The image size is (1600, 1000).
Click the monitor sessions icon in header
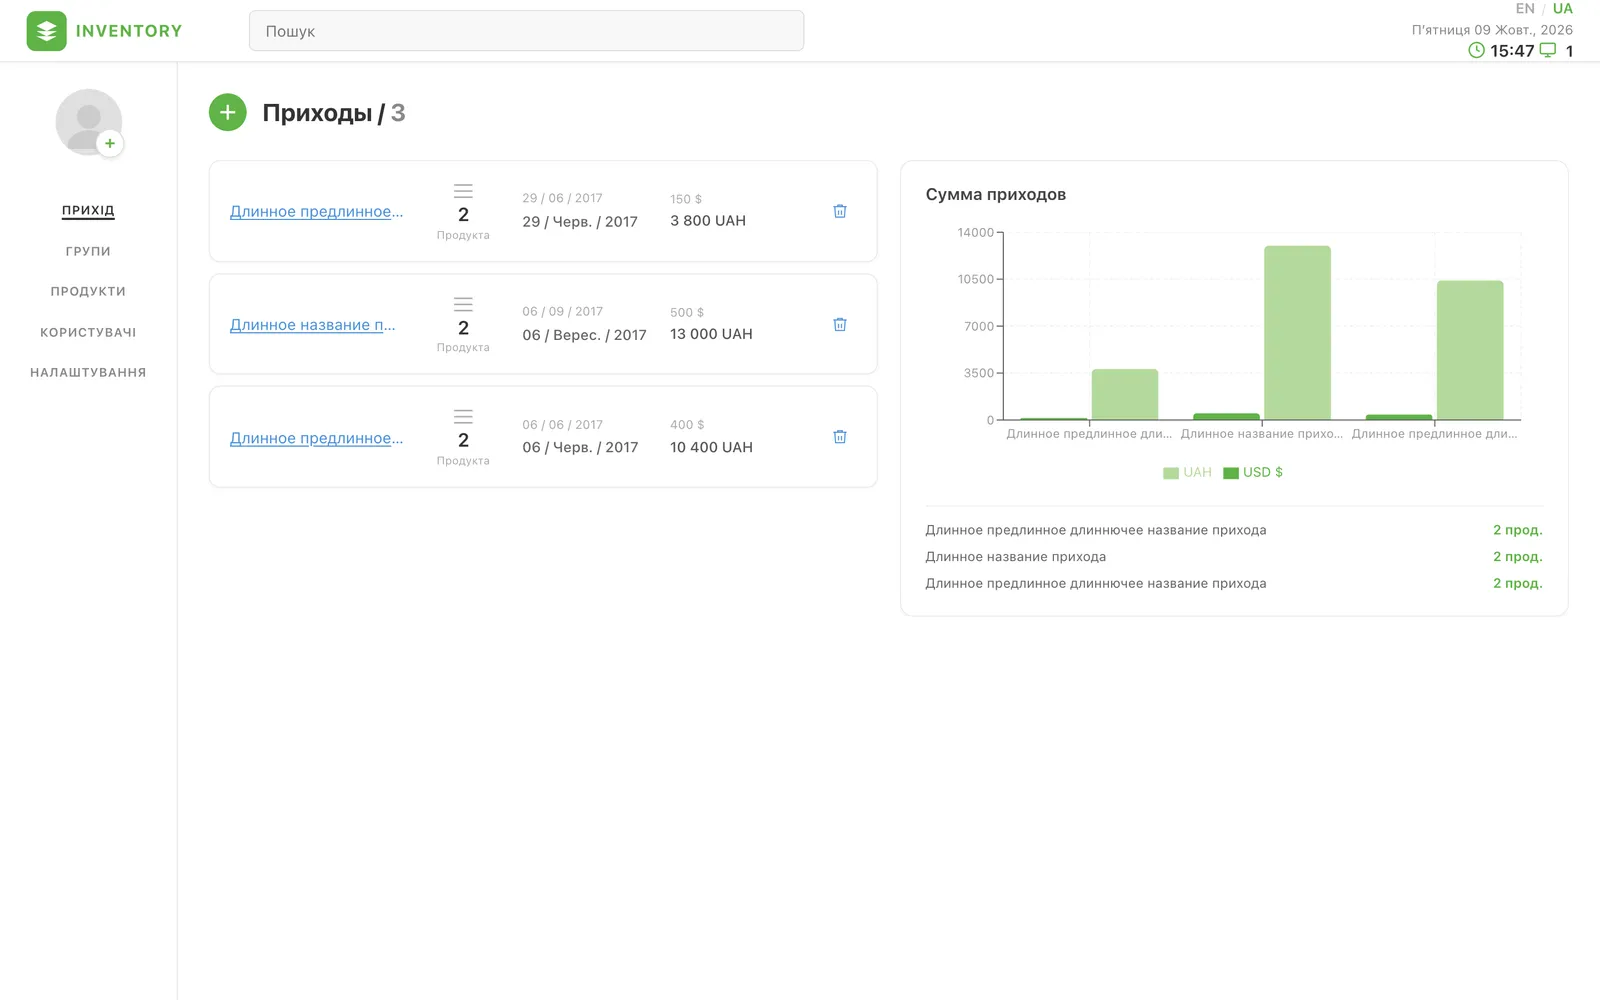1548,50
